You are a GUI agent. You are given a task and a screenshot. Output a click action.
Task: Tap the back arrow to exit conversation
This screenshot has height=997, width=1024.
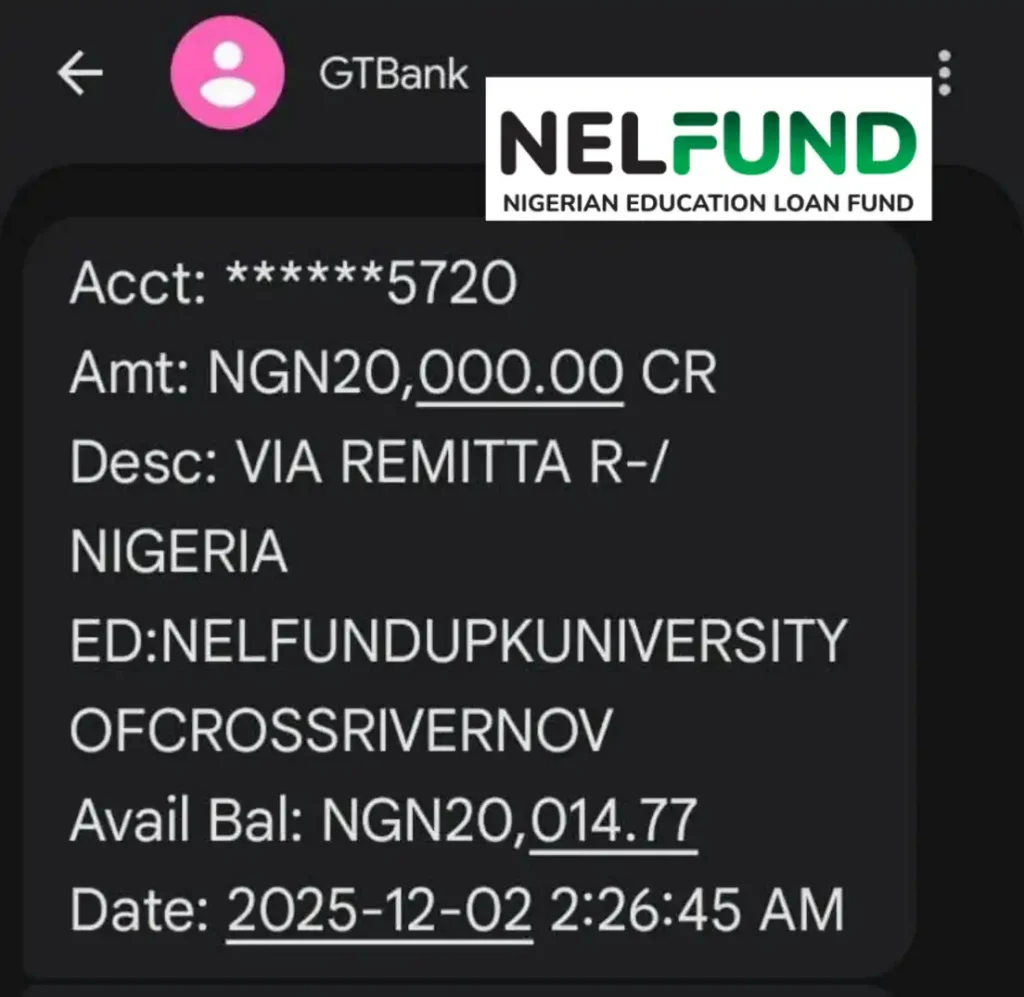click(x=82, y=71)
